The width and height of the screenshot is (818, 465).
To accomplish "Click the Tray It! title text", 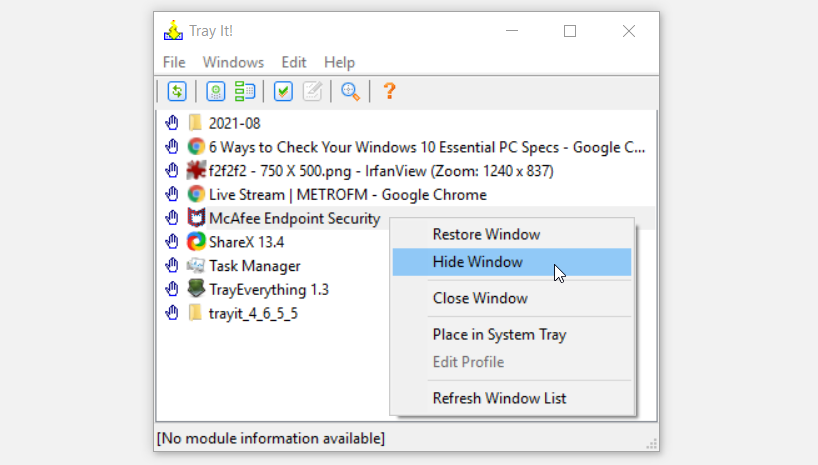I will [211, 31].
